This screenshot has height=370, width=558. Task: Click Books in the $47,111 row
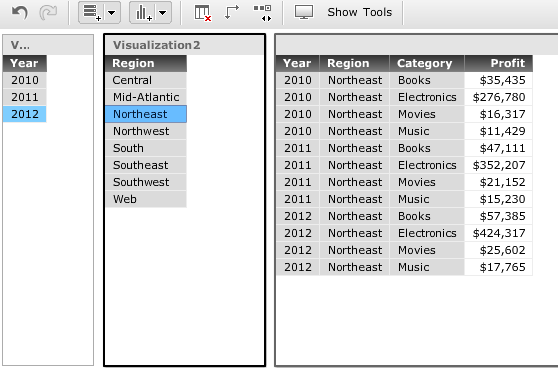427,148
